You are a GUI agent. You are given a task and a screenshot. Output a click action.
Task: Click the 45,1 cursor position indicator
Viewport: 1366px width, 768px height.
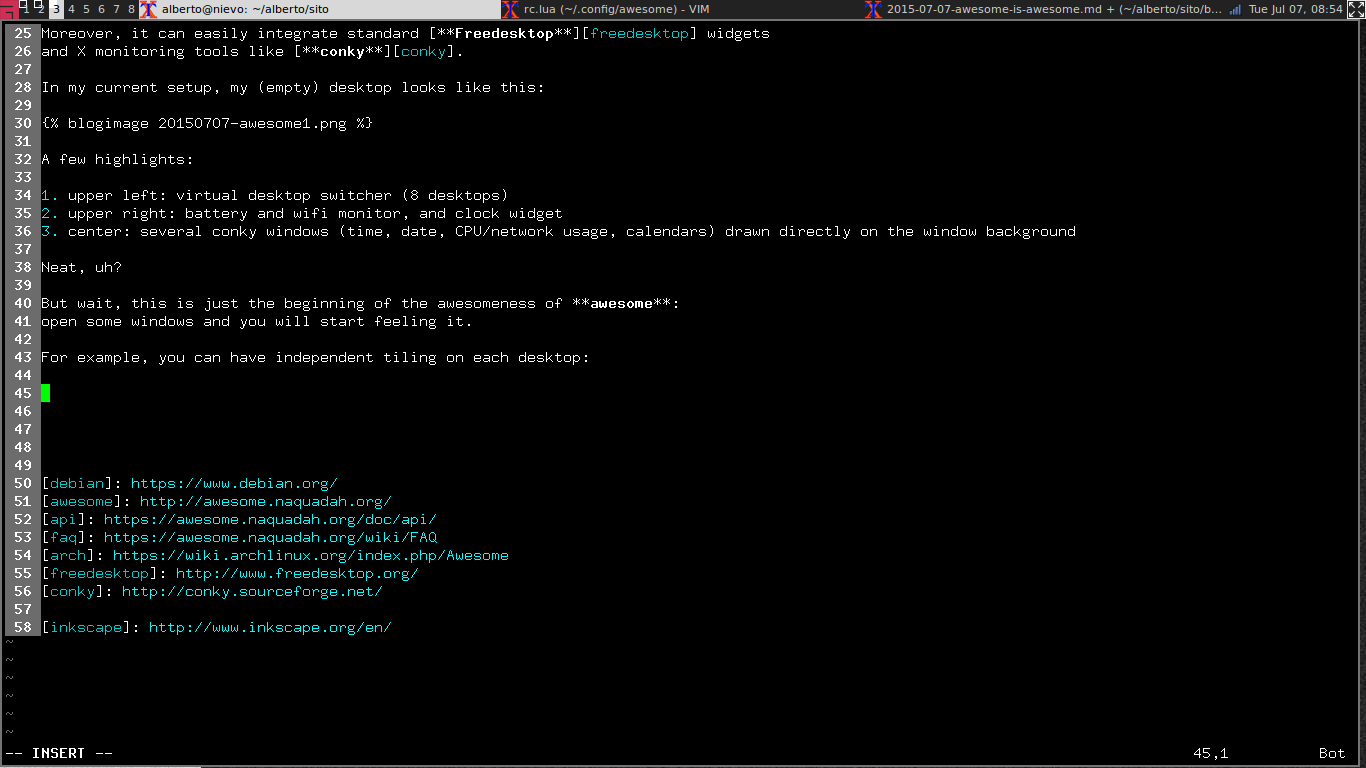1210,753
